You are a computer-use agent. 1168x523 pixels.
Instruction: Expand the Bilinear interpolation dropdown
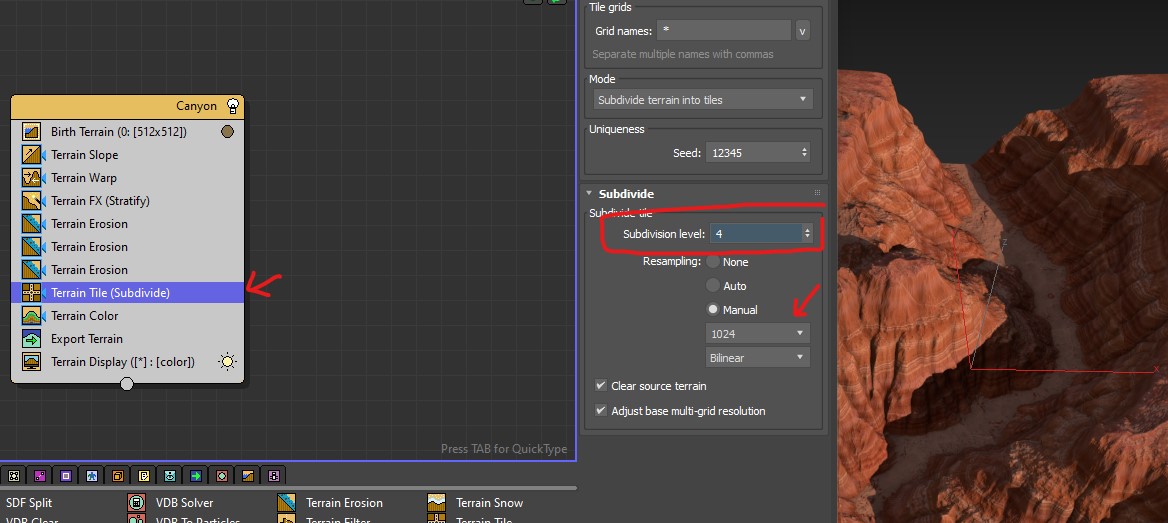[x=758, y=357]
